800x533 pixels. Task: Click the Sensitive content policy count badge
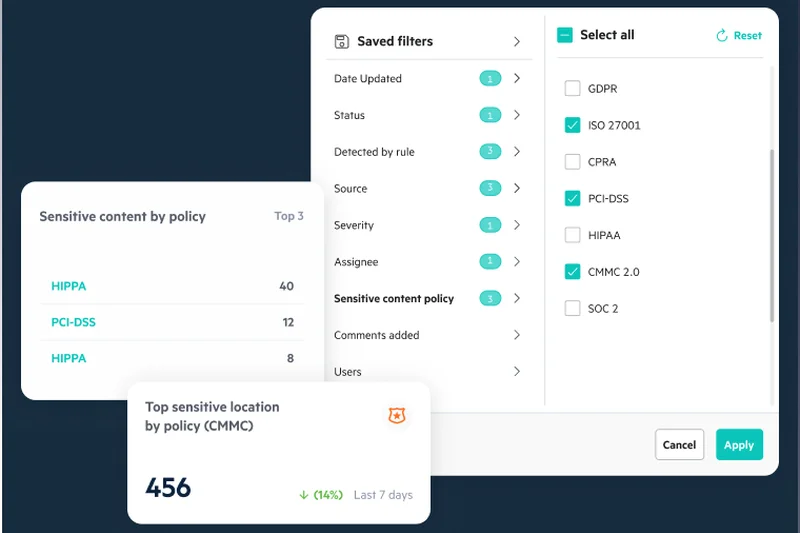(x=490, y=298)
